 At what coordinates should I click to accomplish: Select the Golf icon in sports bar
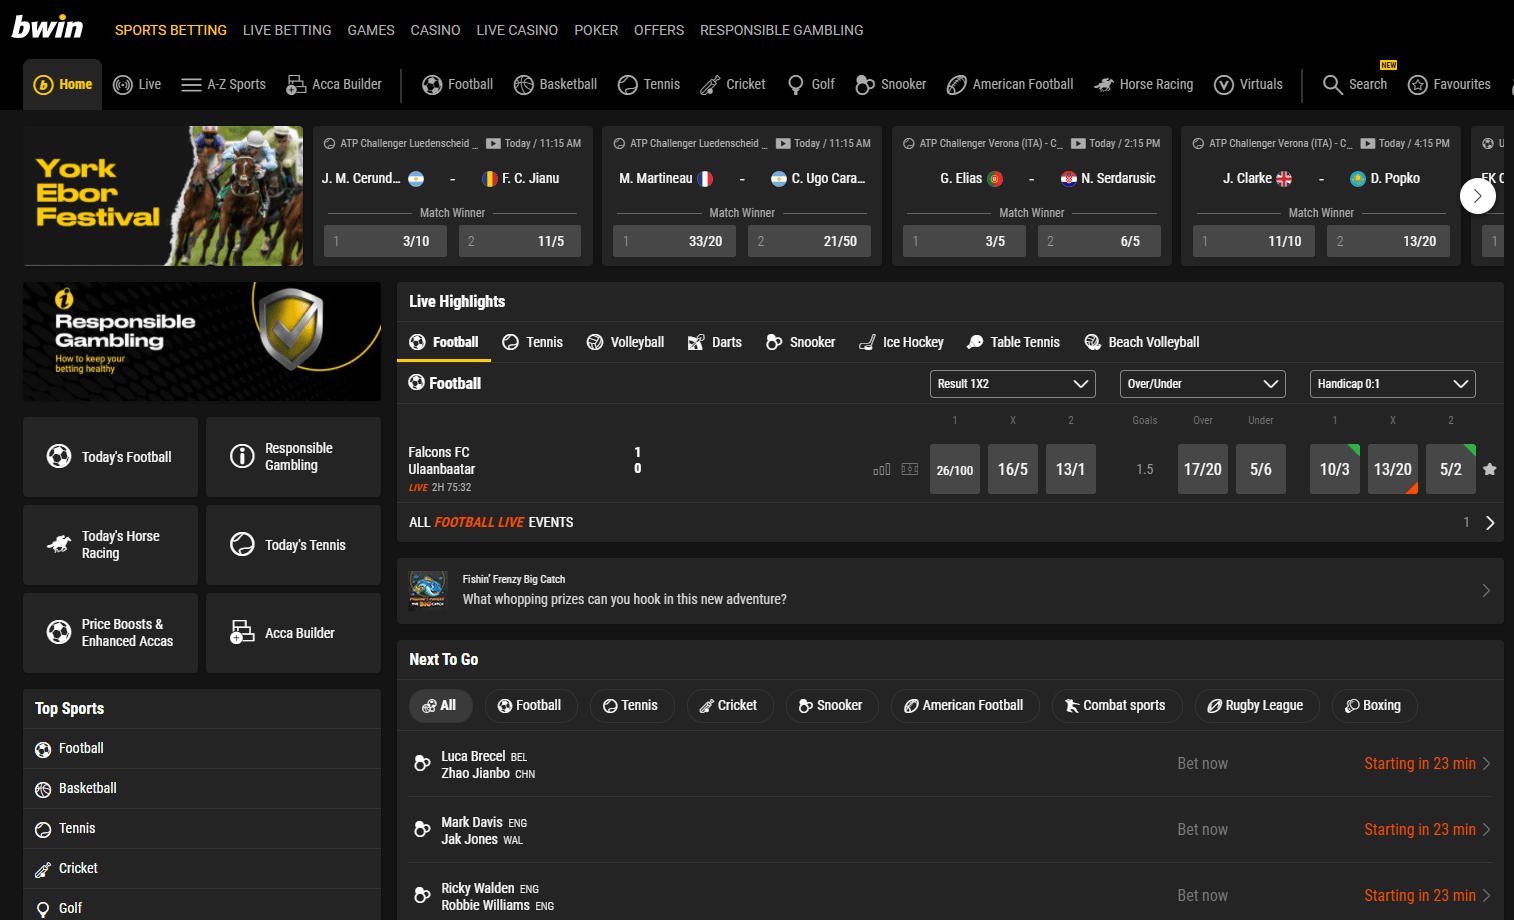click(796, 85)
